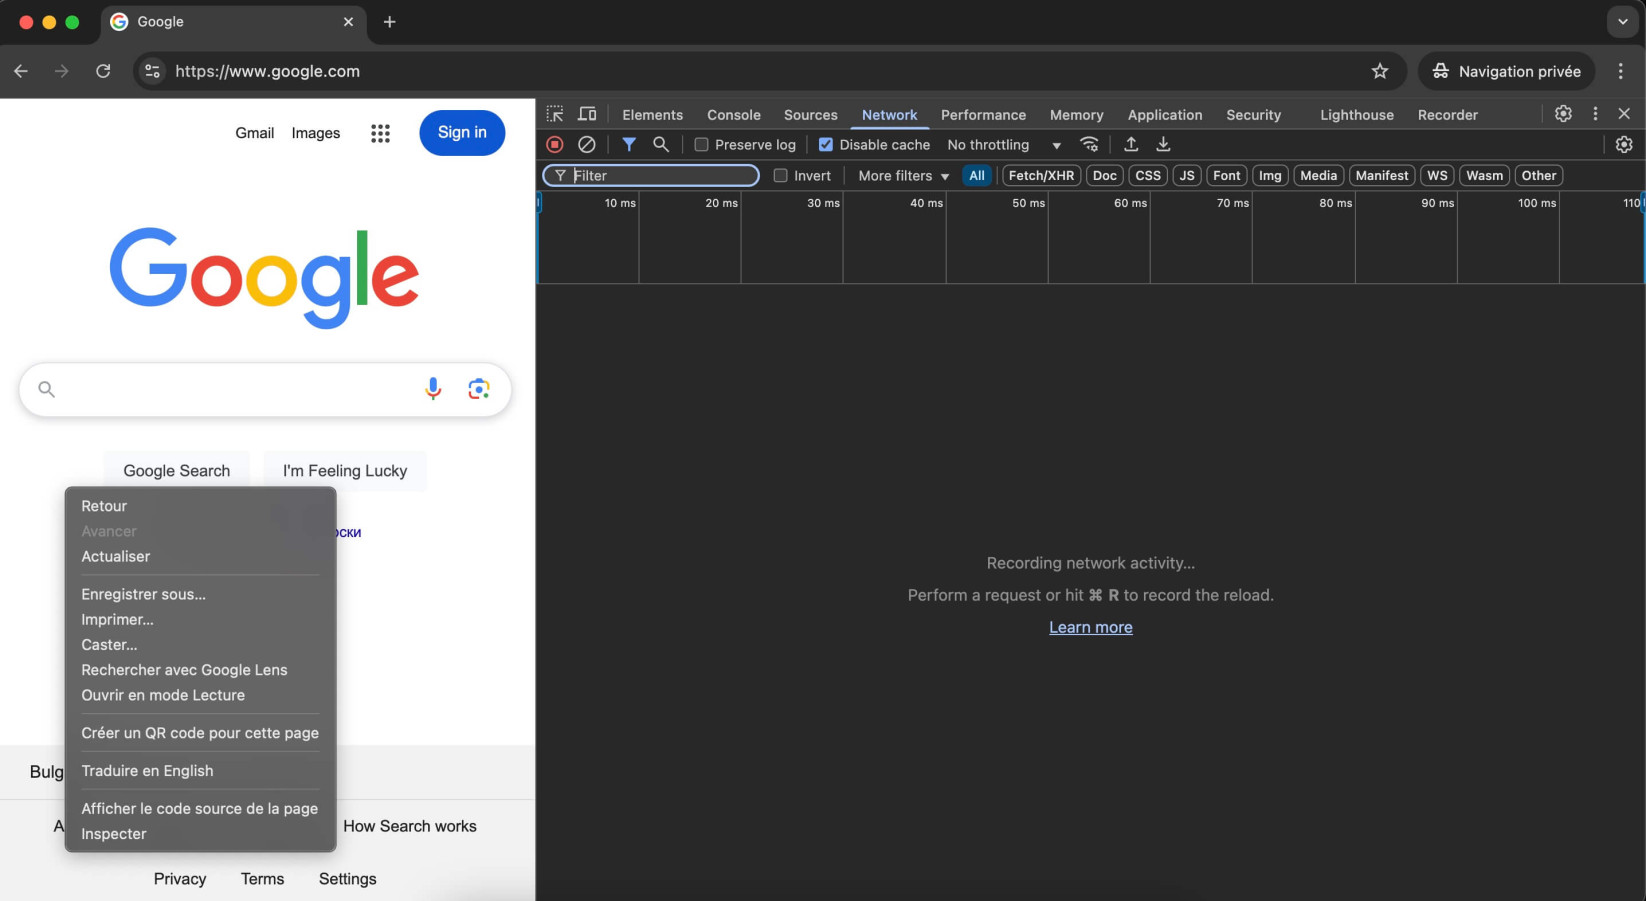Open network conditions wifi icon

1090,145
